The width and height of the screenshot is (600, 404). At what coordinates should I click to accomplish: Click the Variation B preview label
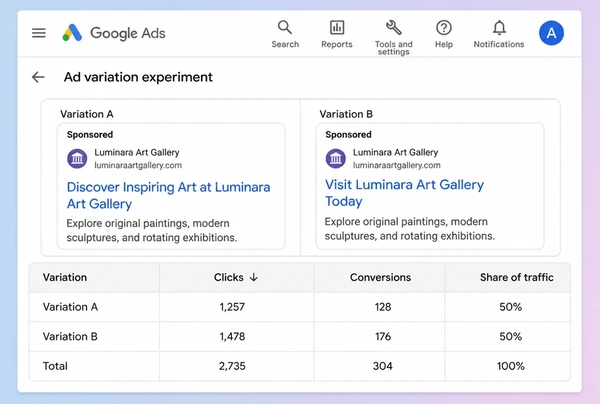pyautogui.click(x=346, y=114)
